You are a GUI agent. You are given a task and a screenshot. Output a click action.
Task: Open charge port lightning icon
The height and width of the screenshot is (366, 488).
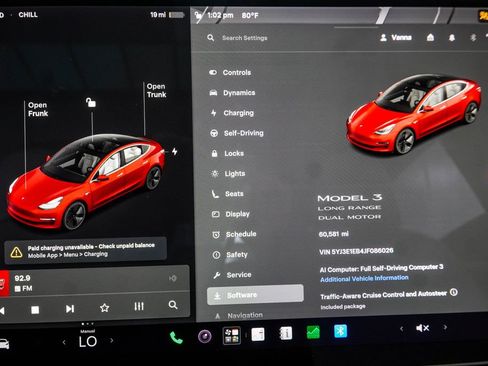pyautogui.click(x=175, y=152)
